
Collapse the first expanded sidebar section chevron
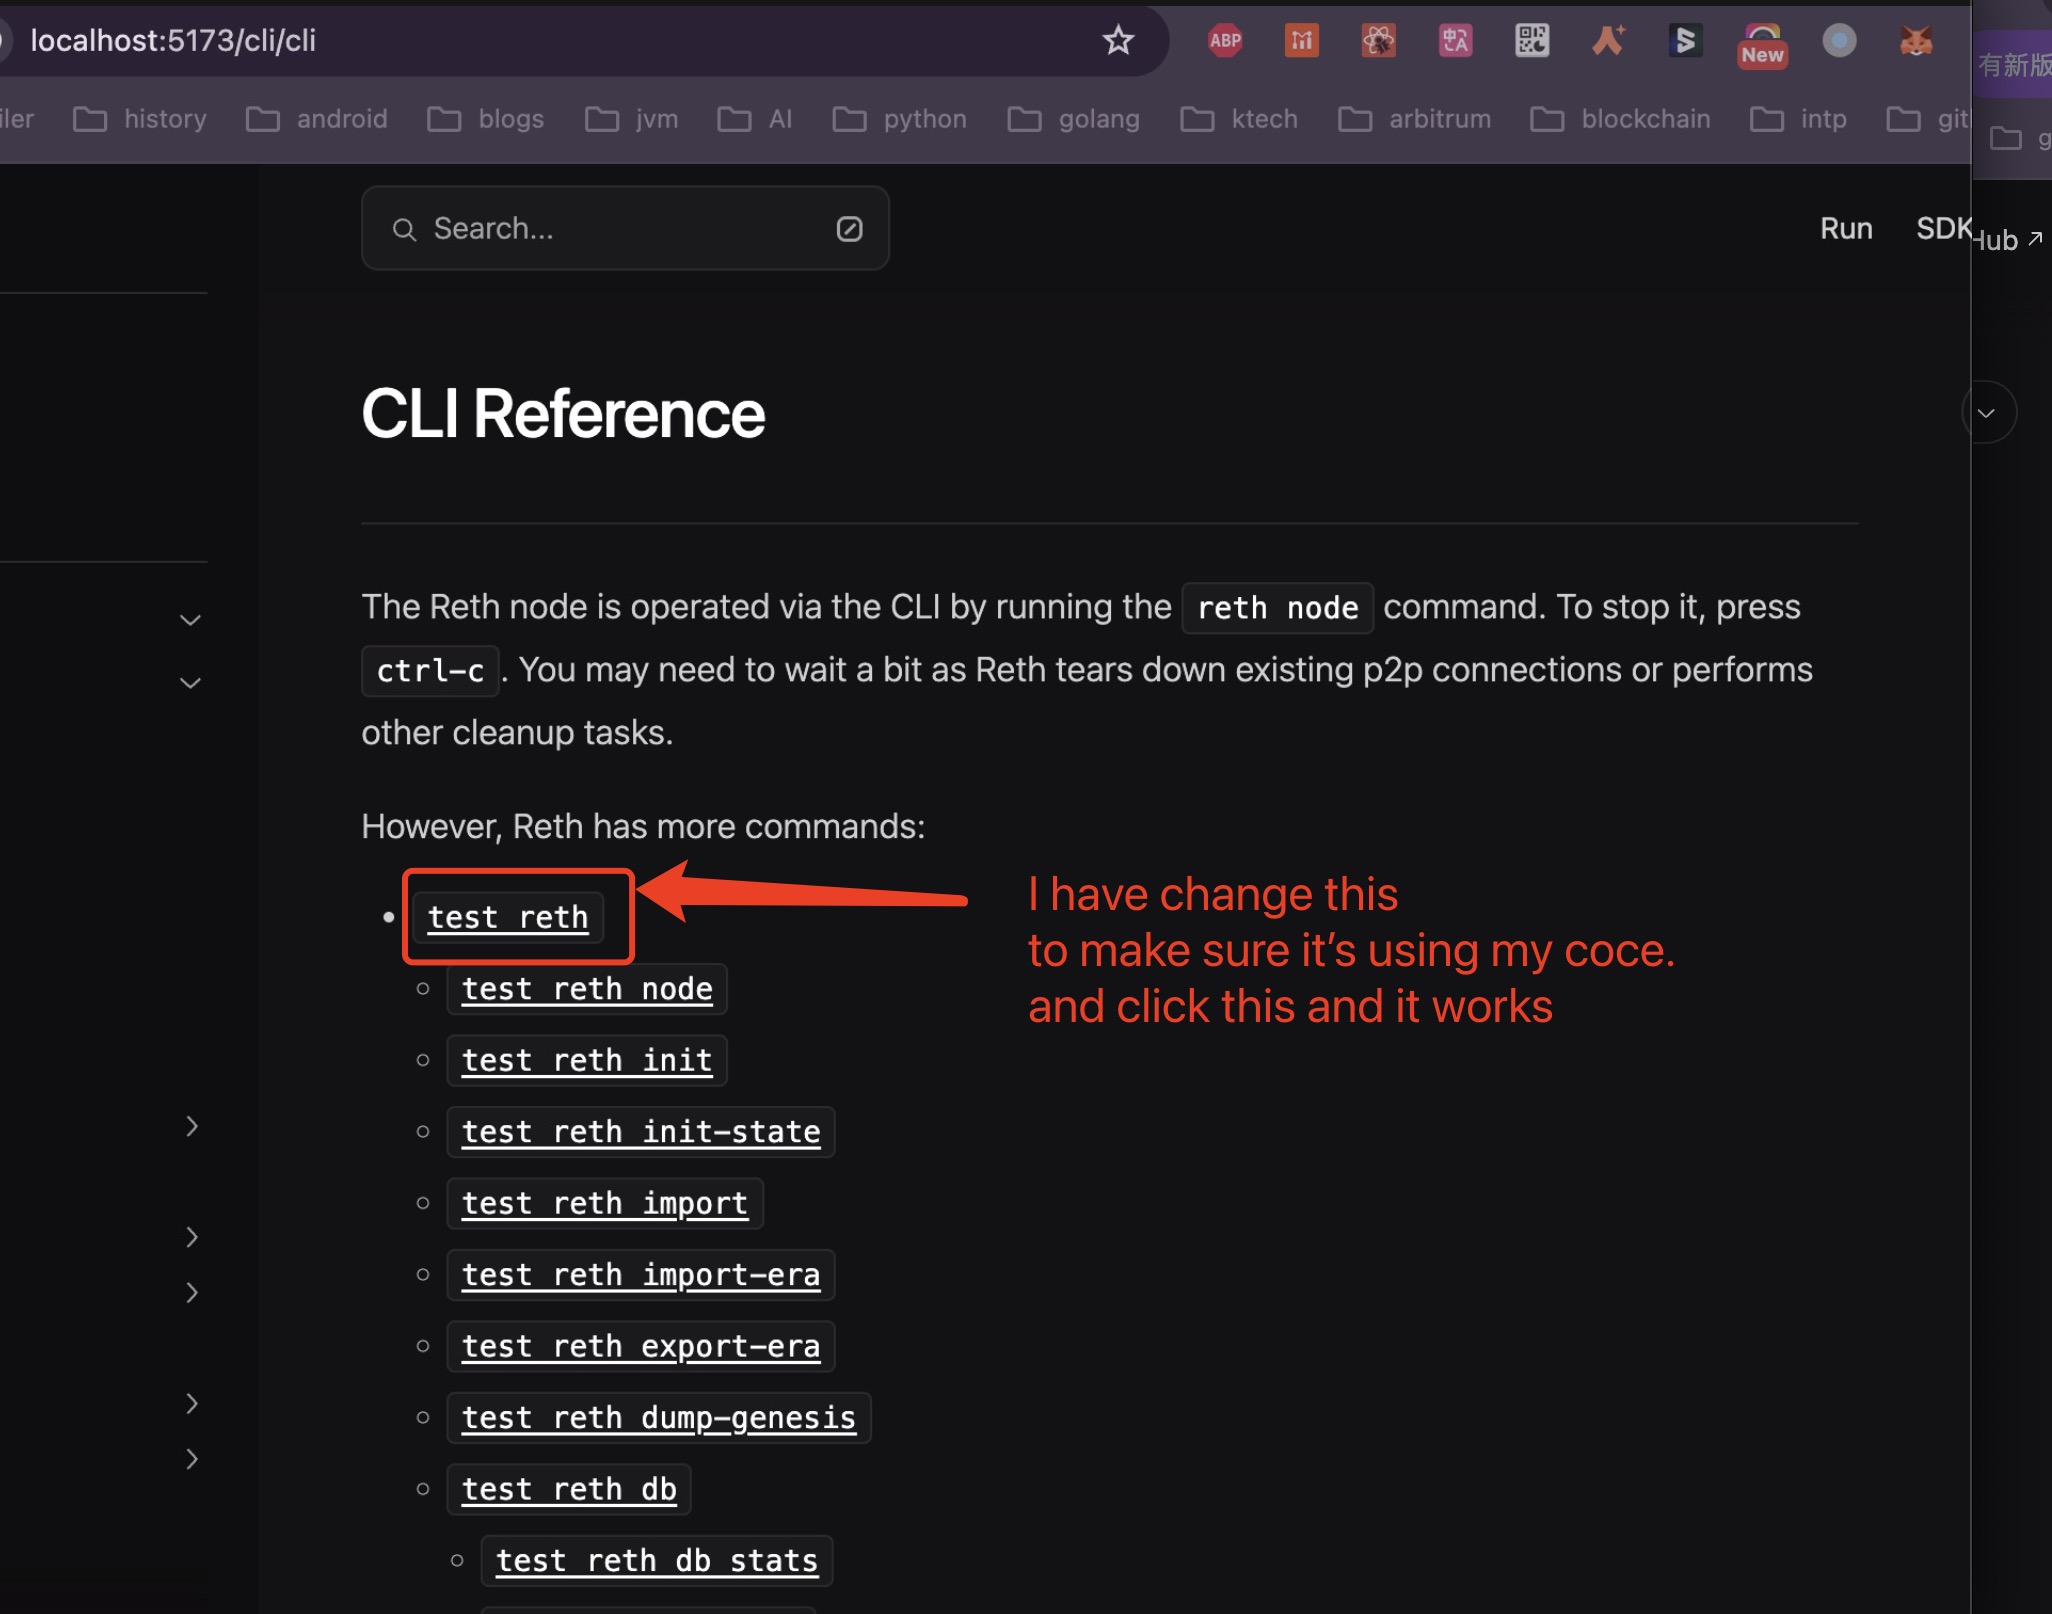[x=190, y=620]
